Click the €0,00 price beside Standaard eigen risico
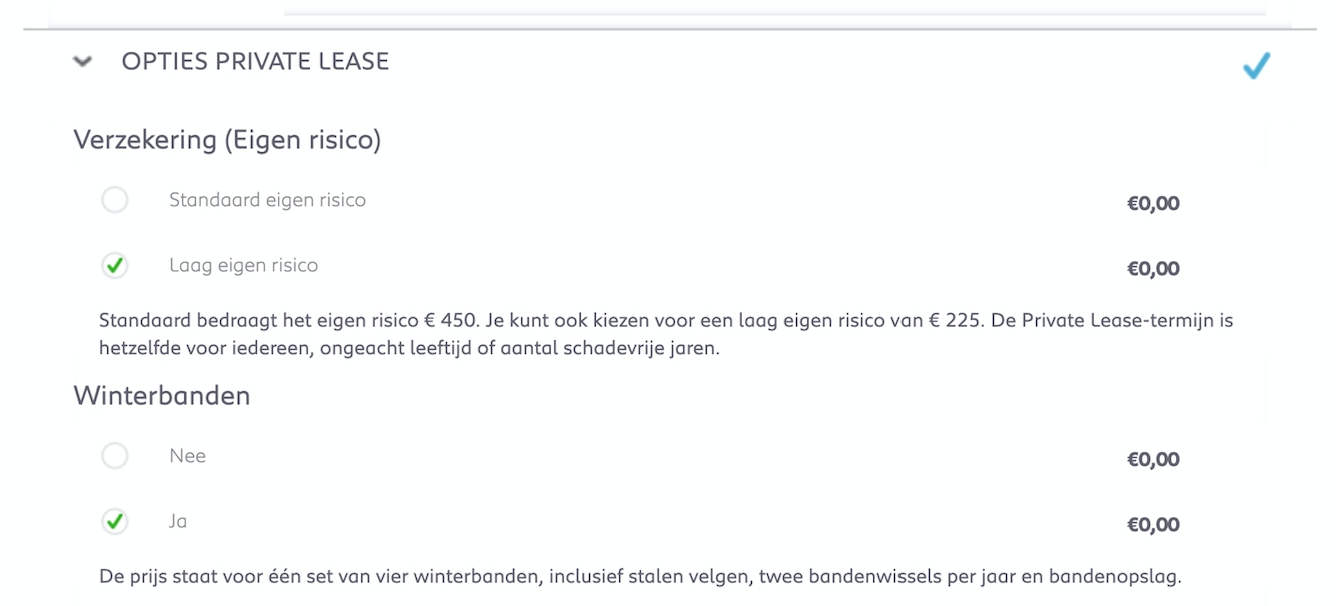 1153,204
